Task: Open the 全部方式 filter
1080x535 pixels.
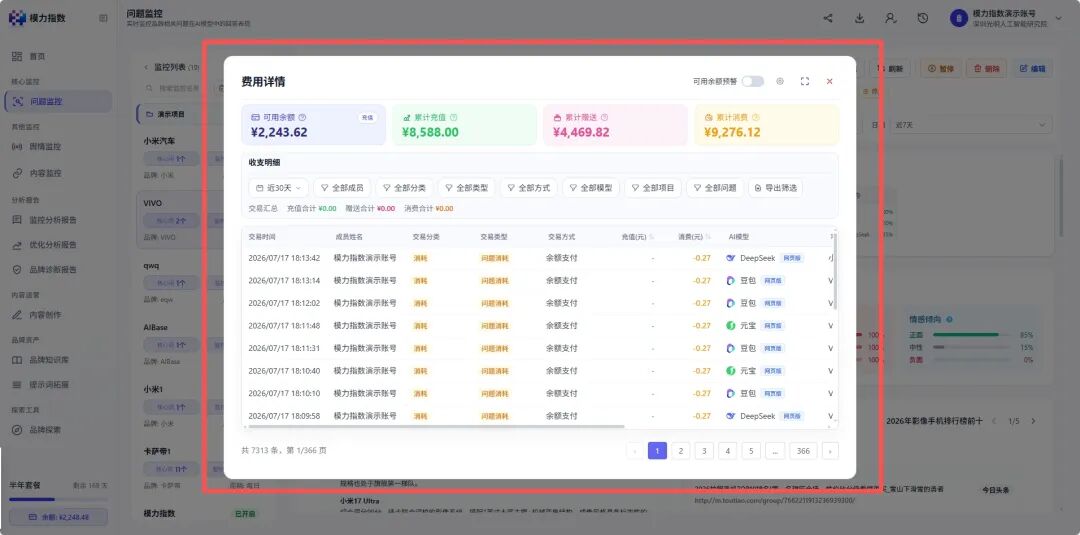Action: (529, 188)
